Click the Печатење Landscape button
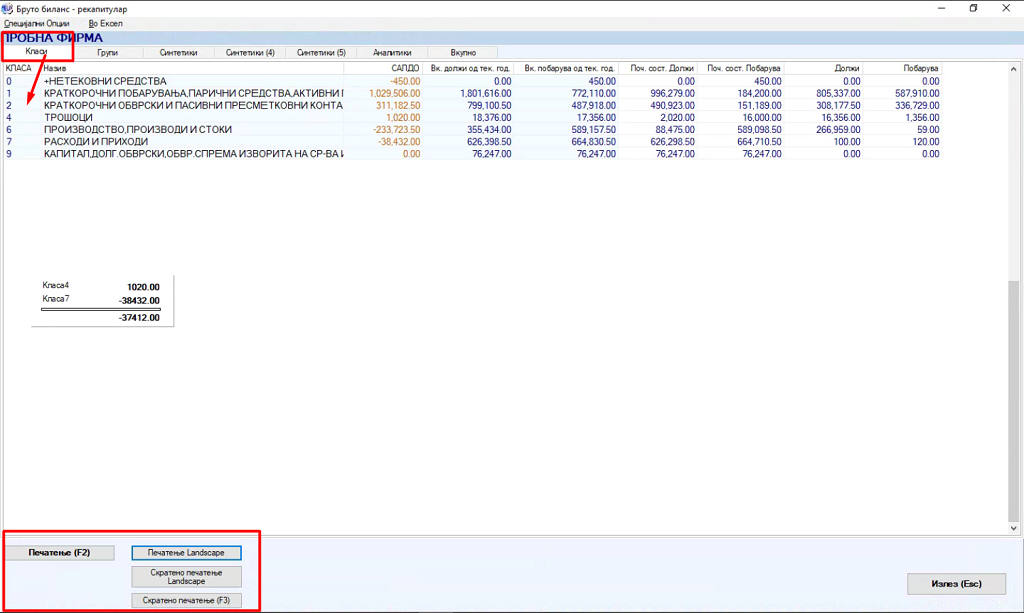 pyautogui.click(x=186, y=552)
